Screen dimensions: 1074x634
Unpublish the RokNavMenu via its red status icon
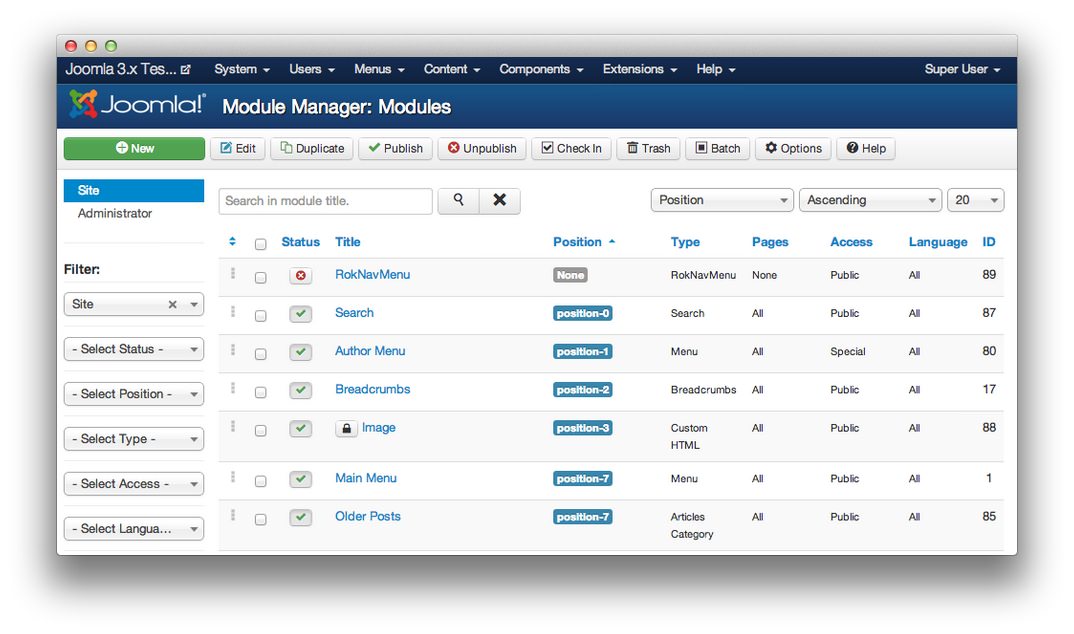[301, 275]
